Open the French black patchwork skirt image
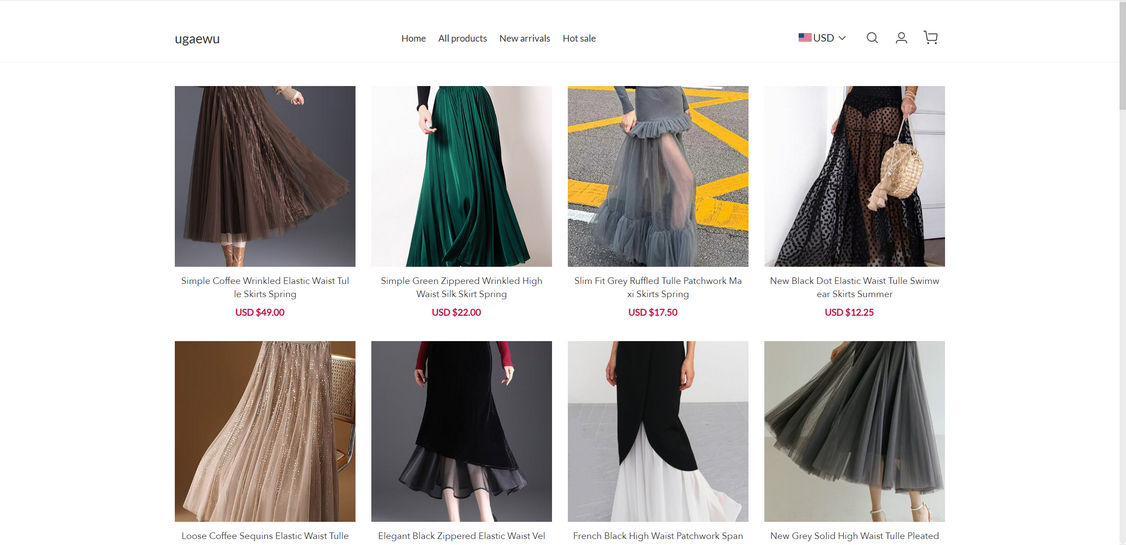1126x545 pixels. pos(658,432)
